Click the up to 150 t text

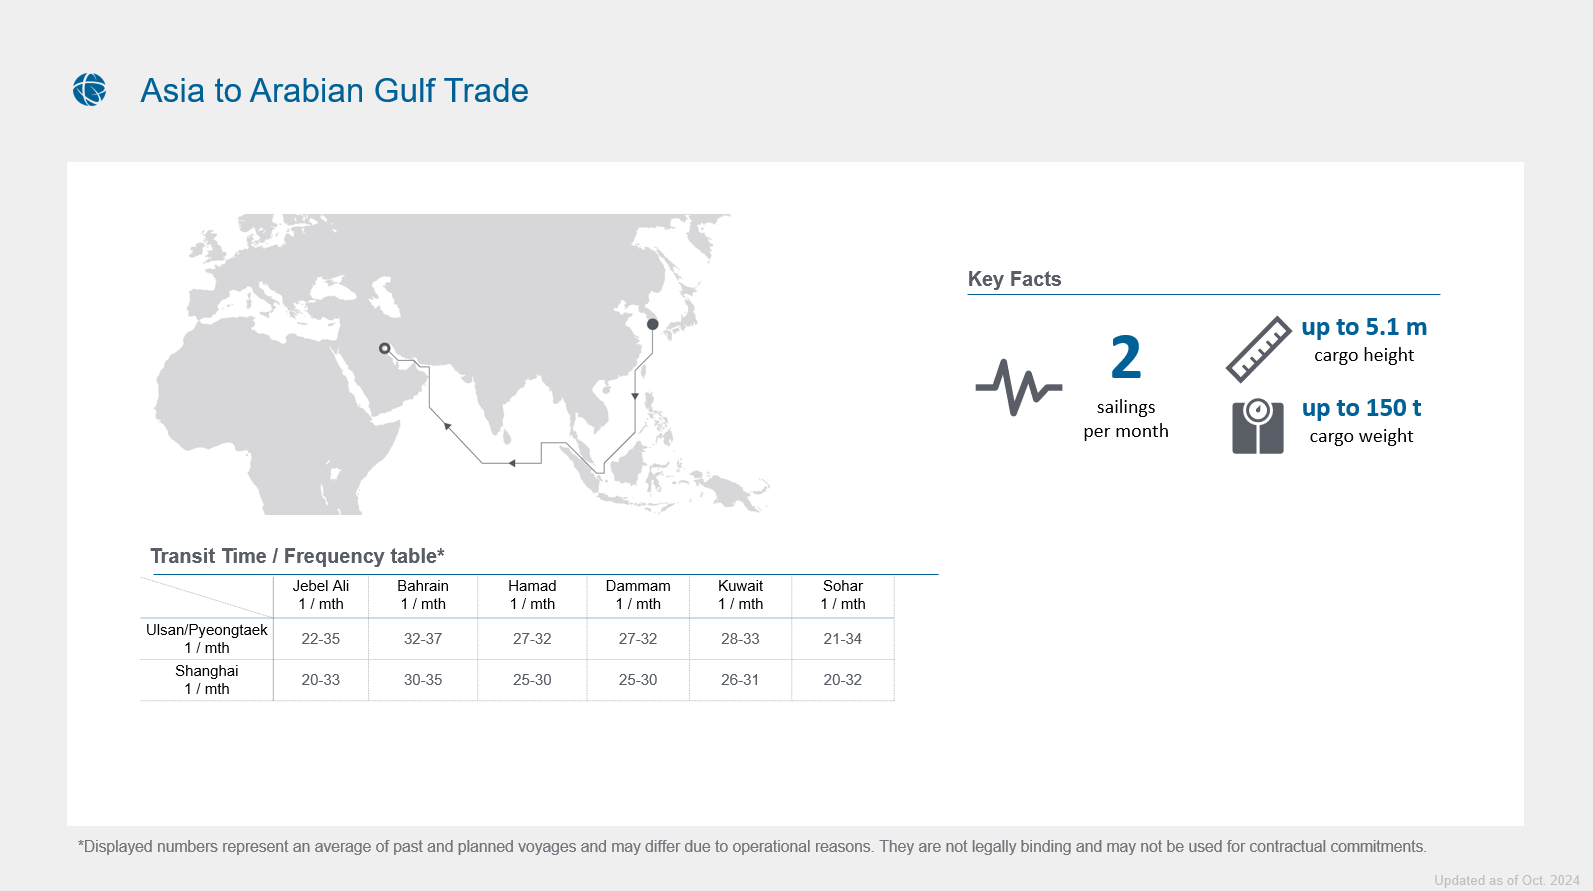1361,408
